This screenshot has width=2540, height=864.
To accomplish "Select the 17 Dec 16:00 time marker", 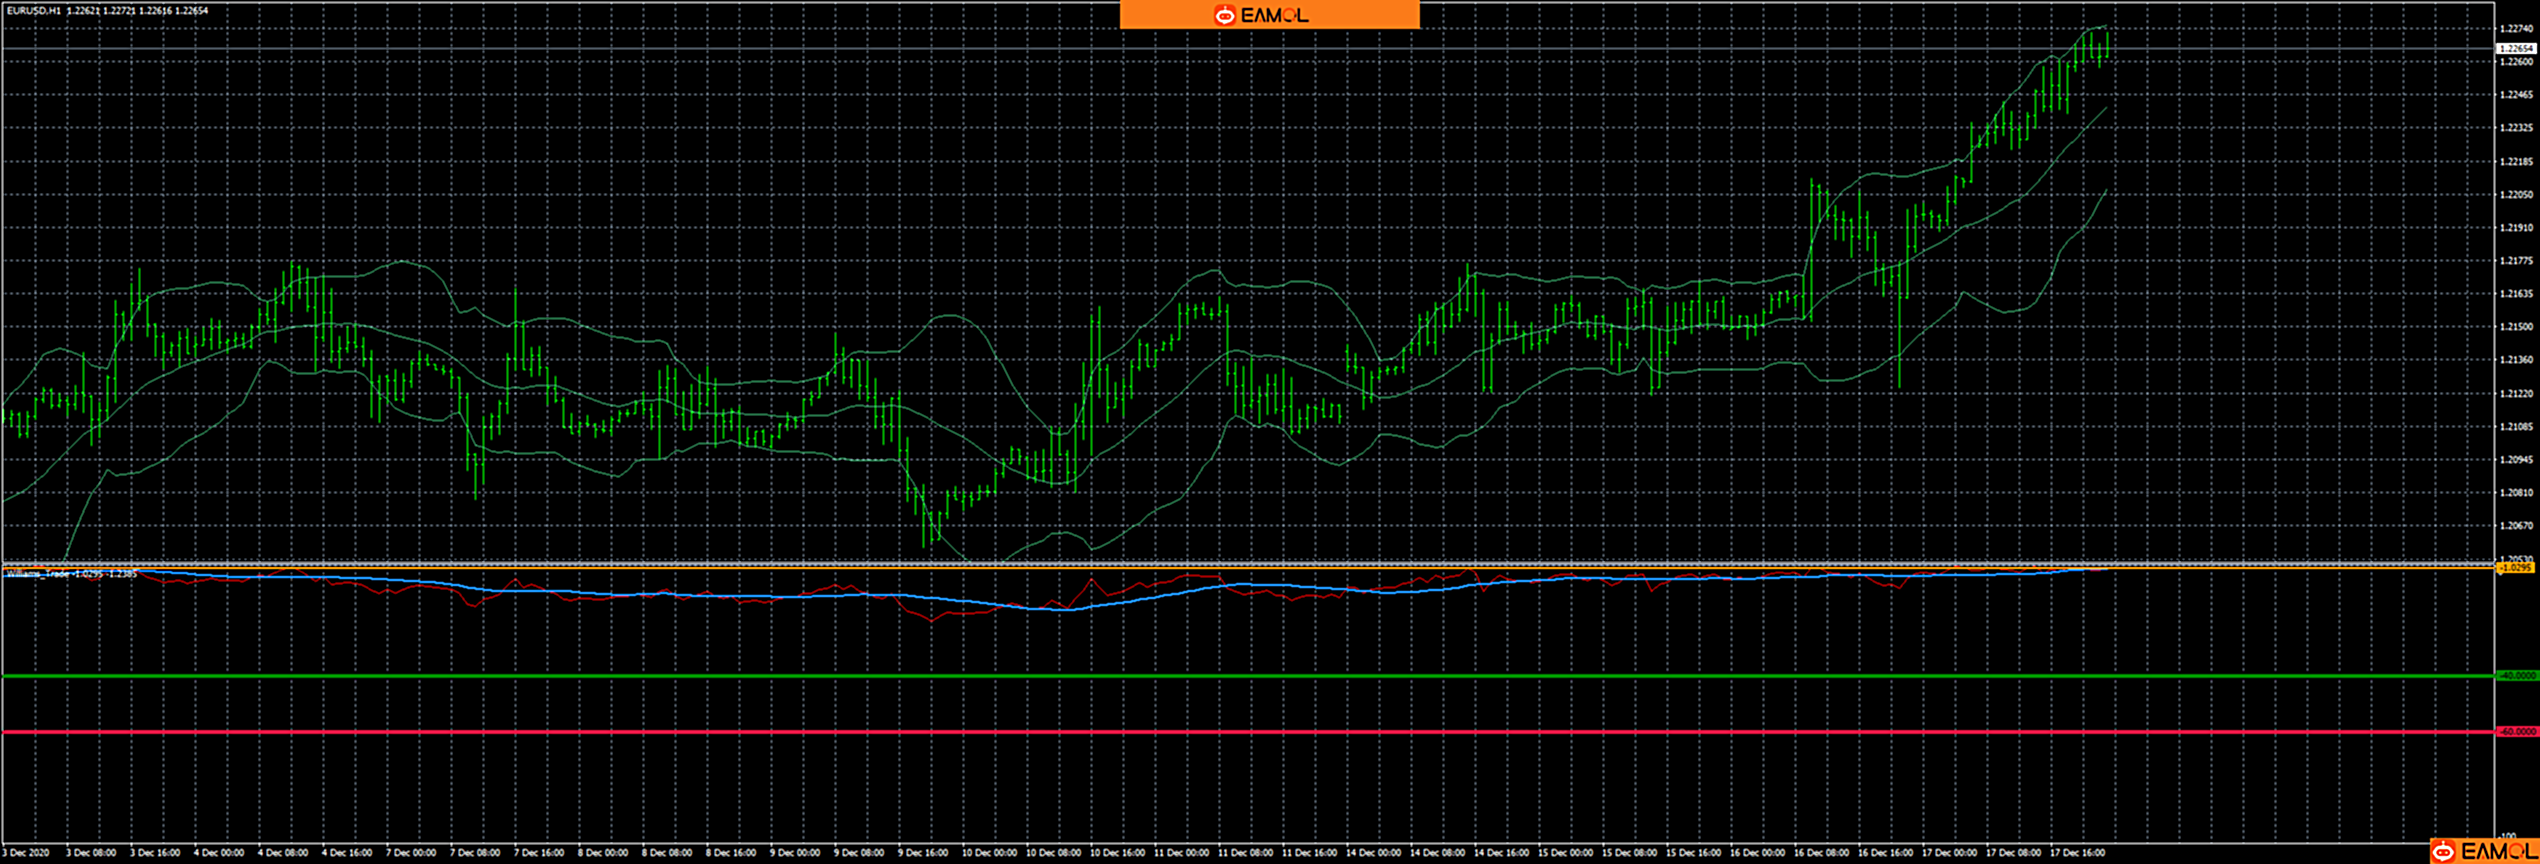I will pyautogui.click(x=2079, y=853).
